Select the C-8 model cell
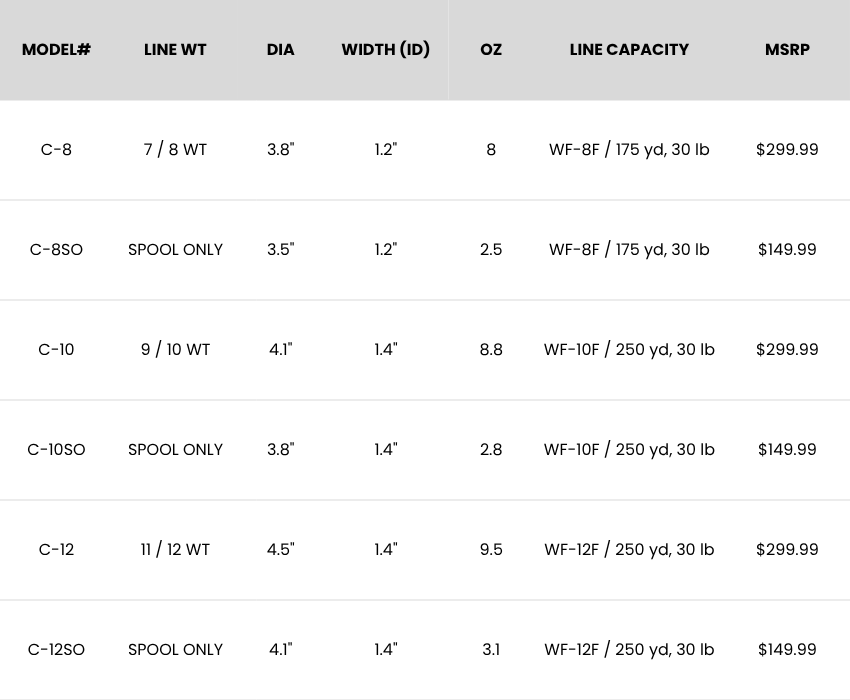The width and height of the screenshot is (850, 700). [x=56, y=149]
